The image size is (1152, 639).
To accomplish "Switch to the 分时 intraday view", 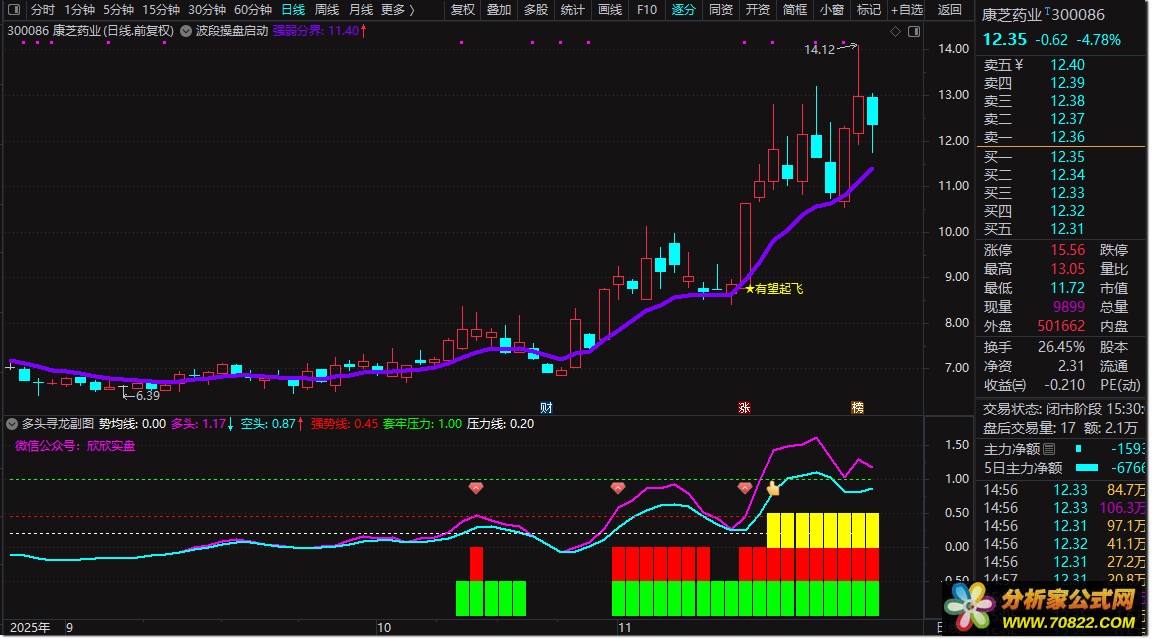I will pyautogui.click(x=43, y=10).
